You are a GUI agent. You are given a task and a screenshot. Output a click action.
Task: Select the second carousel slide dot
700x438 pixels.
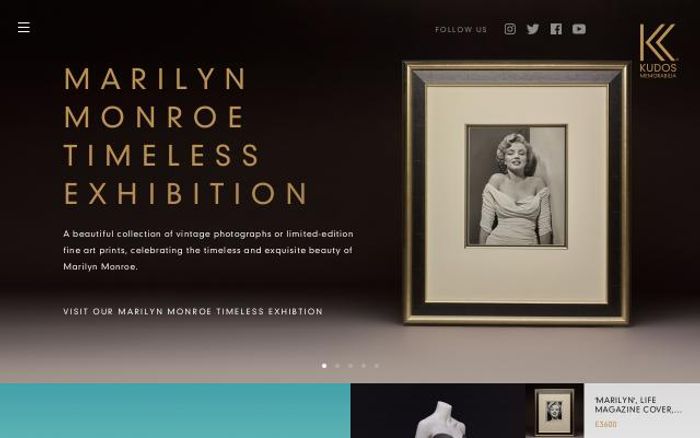click(x=337, y=366)
